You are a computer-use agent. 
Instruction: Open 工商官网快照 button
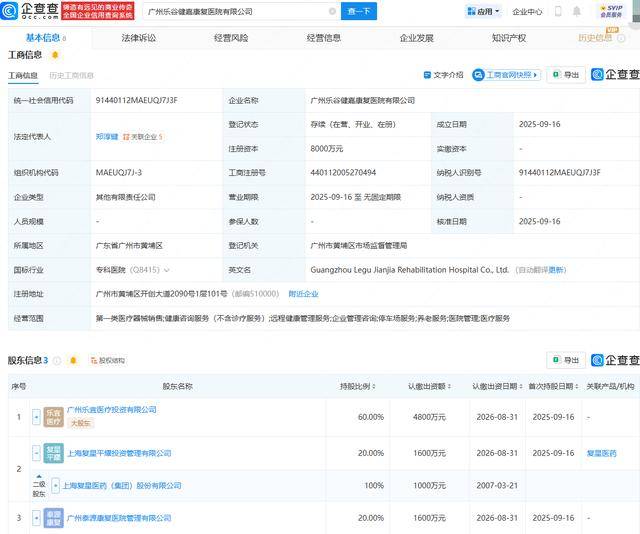click(507, 75)
